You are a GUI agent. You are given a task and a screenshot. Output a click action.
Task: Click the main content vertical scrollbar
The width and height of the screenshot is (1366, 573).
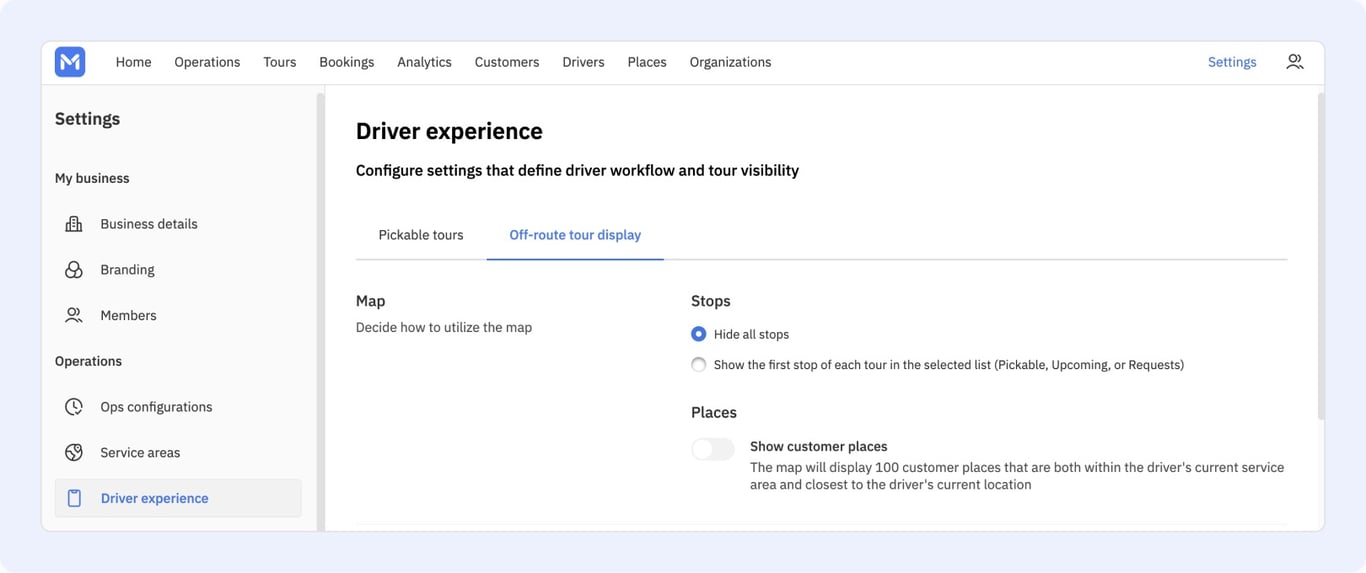click(1320, 255)
